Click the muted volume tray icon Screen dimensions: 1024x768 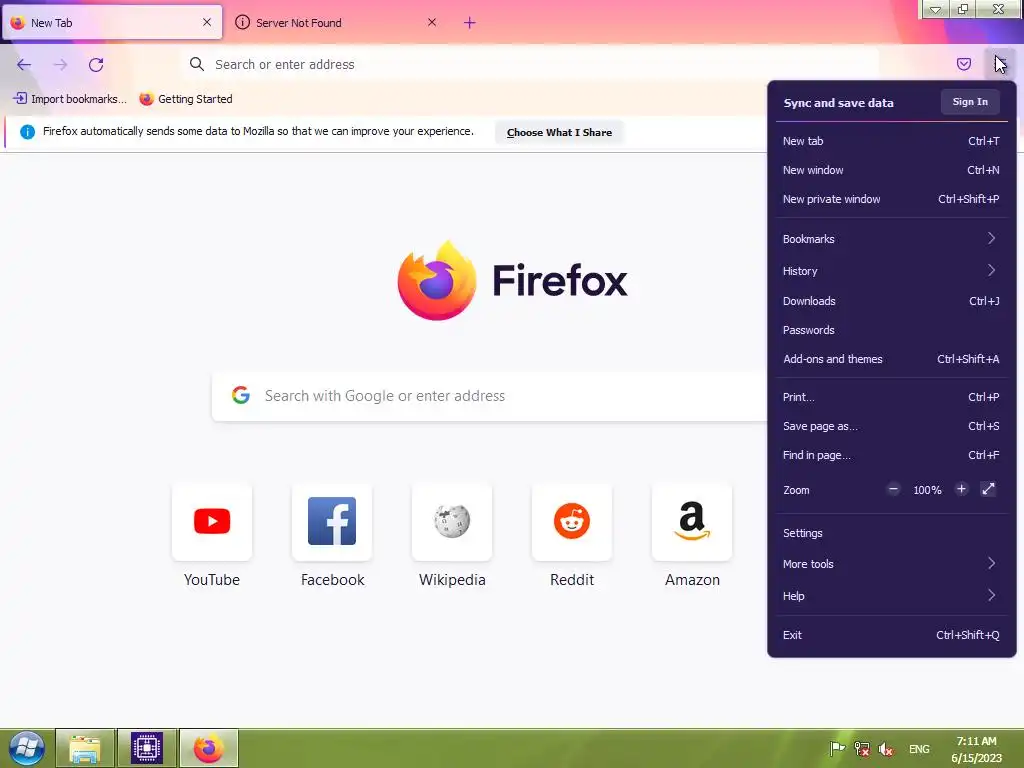click(886, 749)
